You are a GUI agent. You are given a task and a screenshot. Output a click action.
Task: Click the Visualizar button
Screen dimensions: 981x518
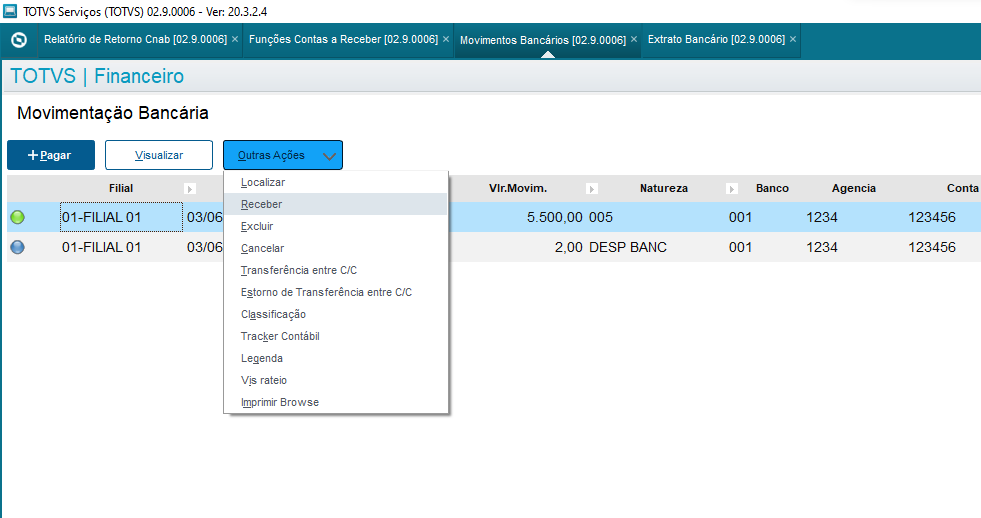(159, 155)
